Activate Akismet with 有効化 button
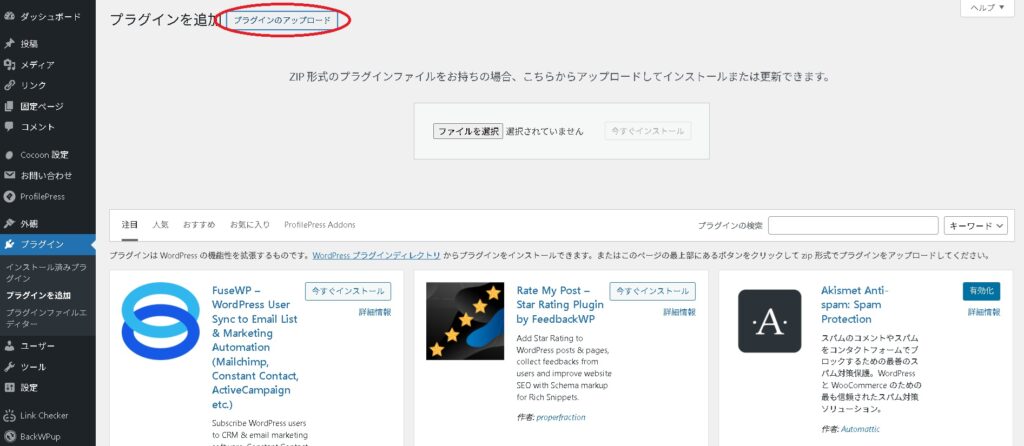Viewport: 1024px width, 446px height. pos(981,291)
